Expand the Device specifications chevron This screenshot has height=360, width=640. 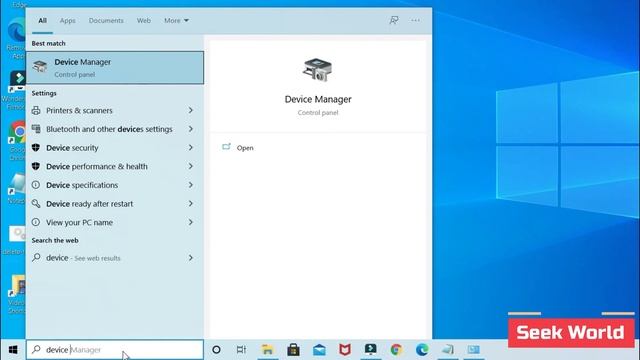(x=191, y=185)
